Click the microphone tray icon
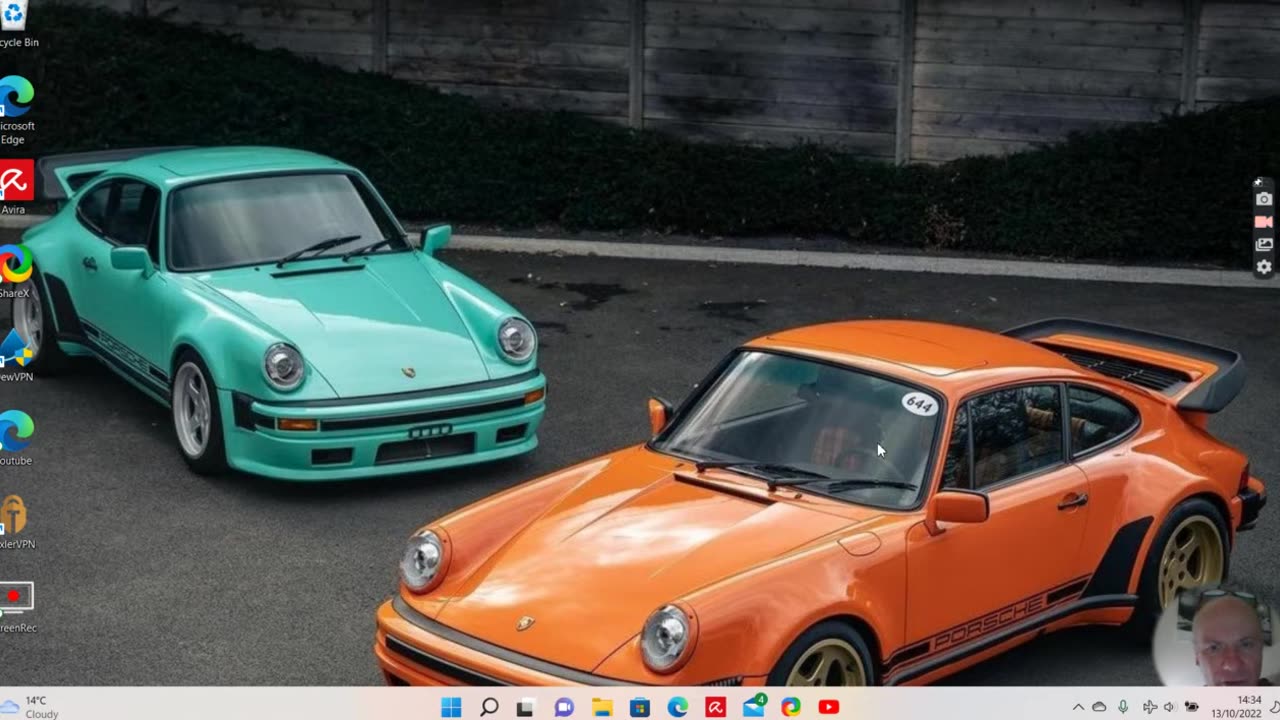The width and height of the screenshot is (1280, 720). click(x=1123, y=707)
